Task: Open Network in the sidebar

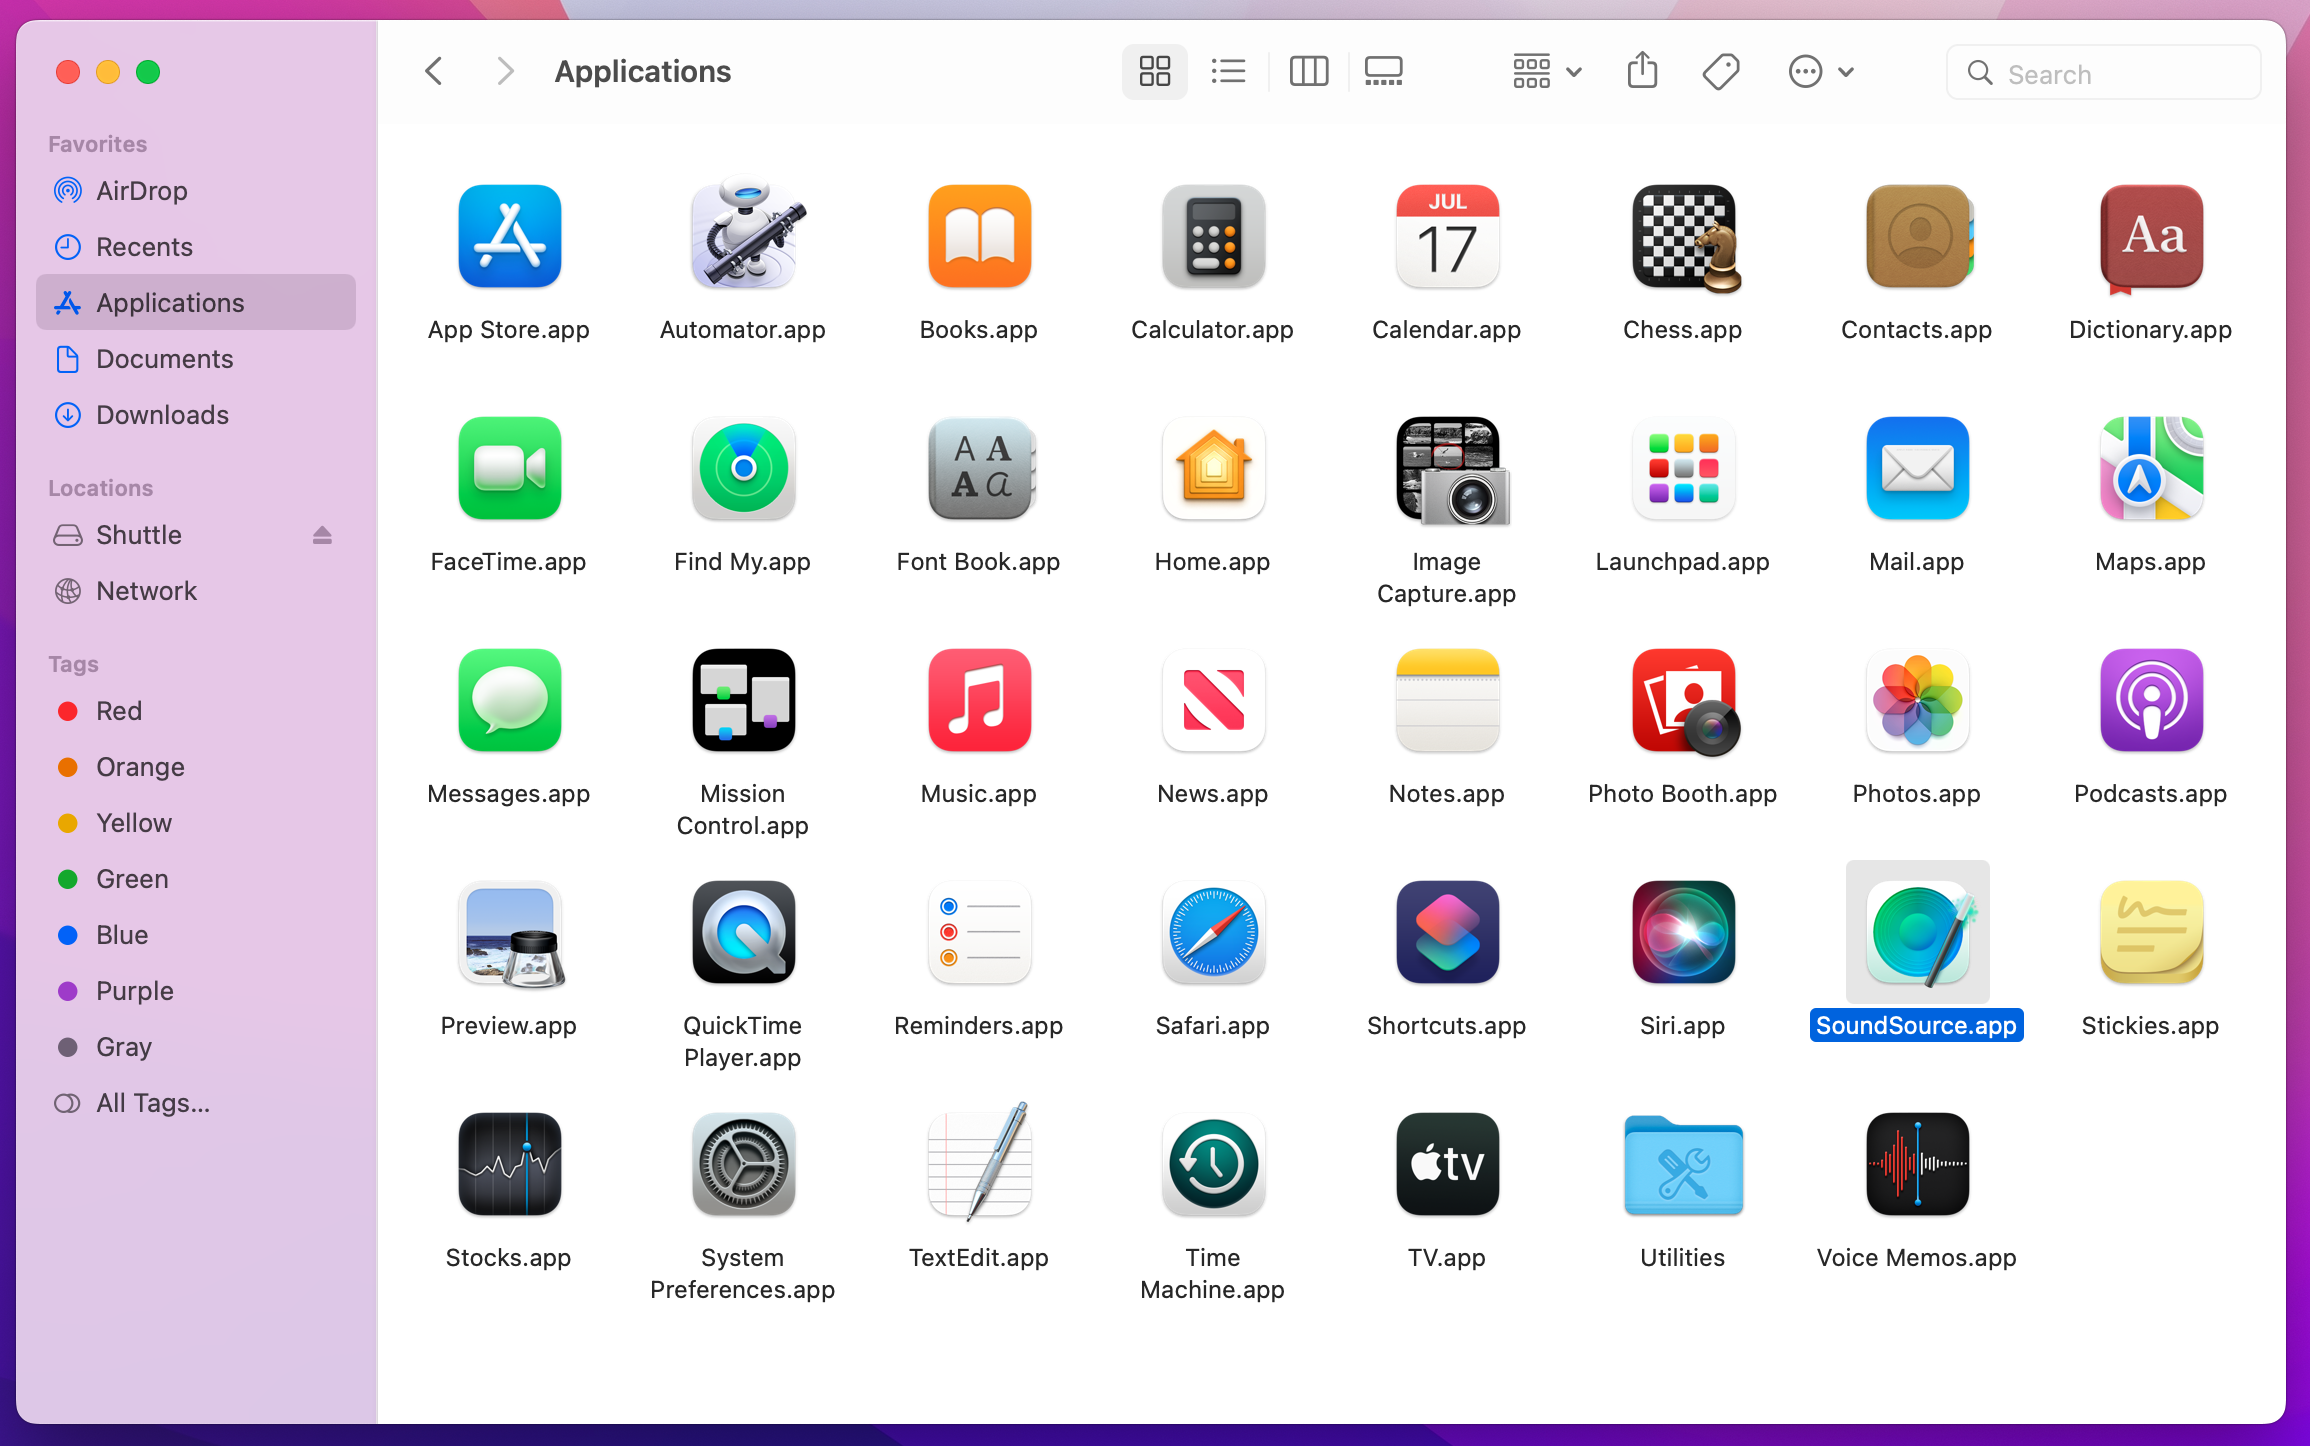Action: tap(196, 590)
